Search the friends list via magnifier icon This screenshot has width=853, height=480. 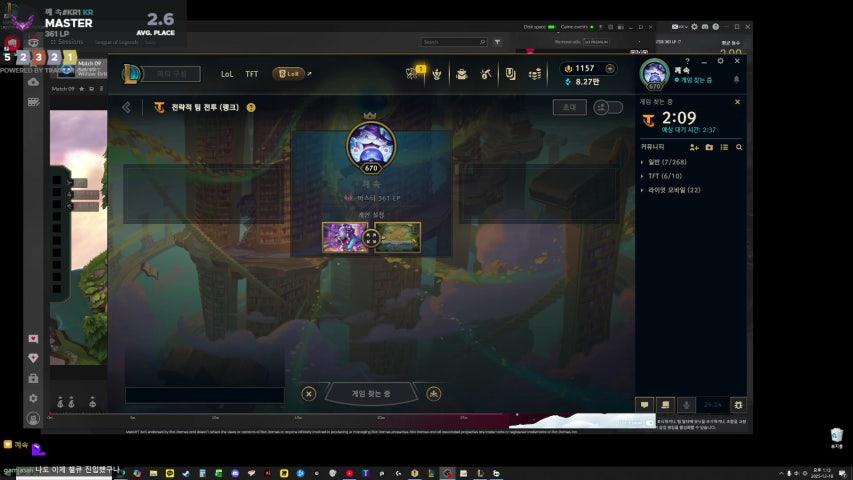click(x=739, y=147)
